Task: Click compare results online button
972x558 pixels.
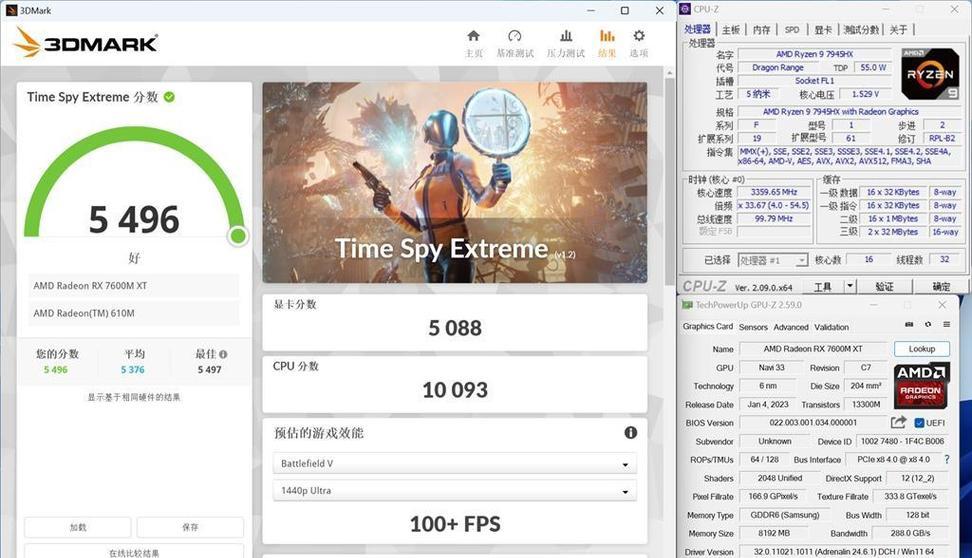Action: click(x=134, y=552)
